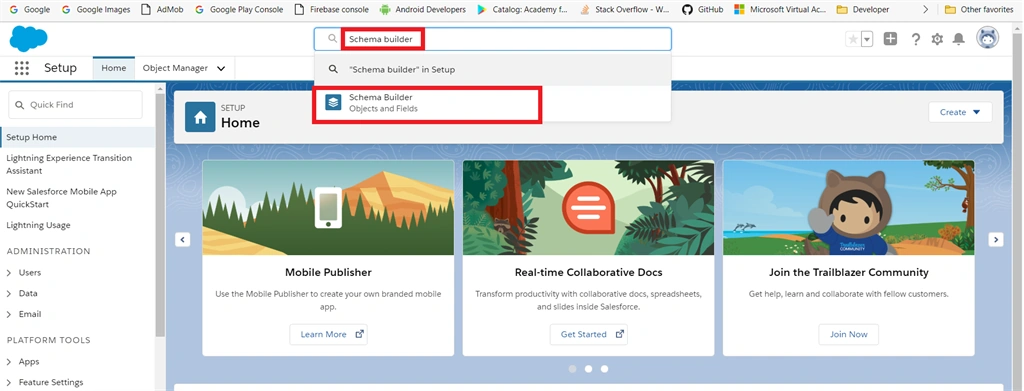Click the Salesforce cloud logo
Screen dimensions: 1024x391
point(28,39)
